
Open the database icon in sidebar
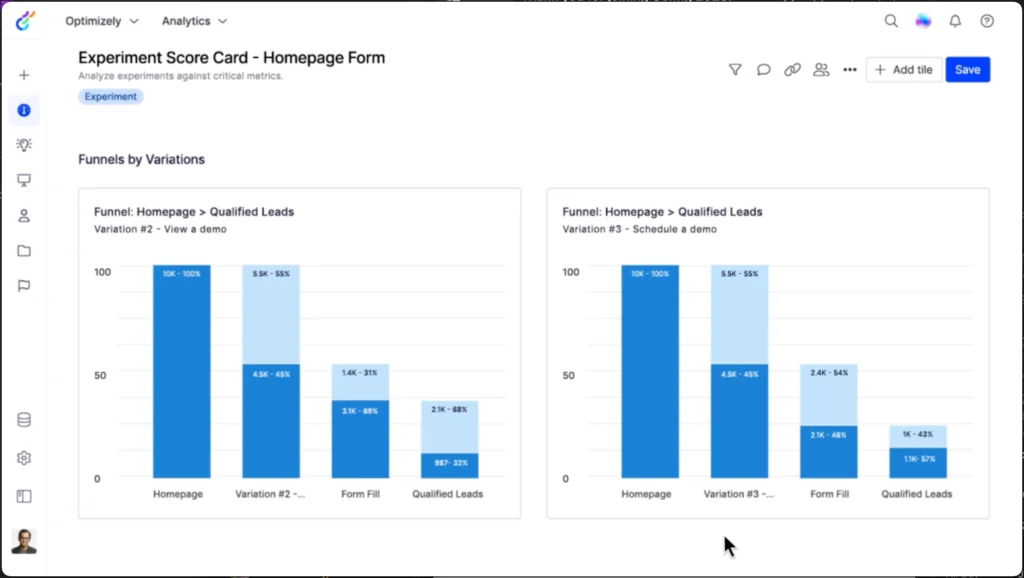24,420
